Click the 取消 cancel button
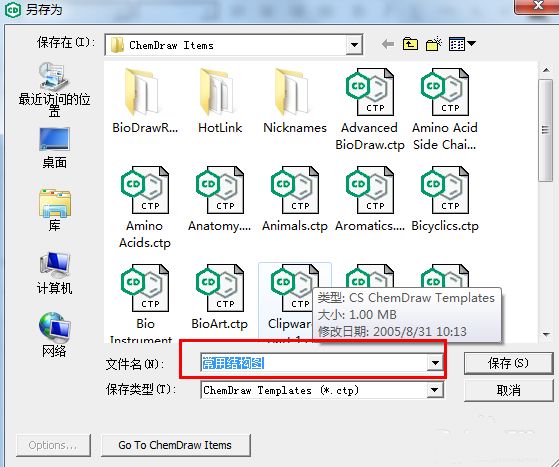Screen dimensions: 559x467 click(x=508, y=390)
